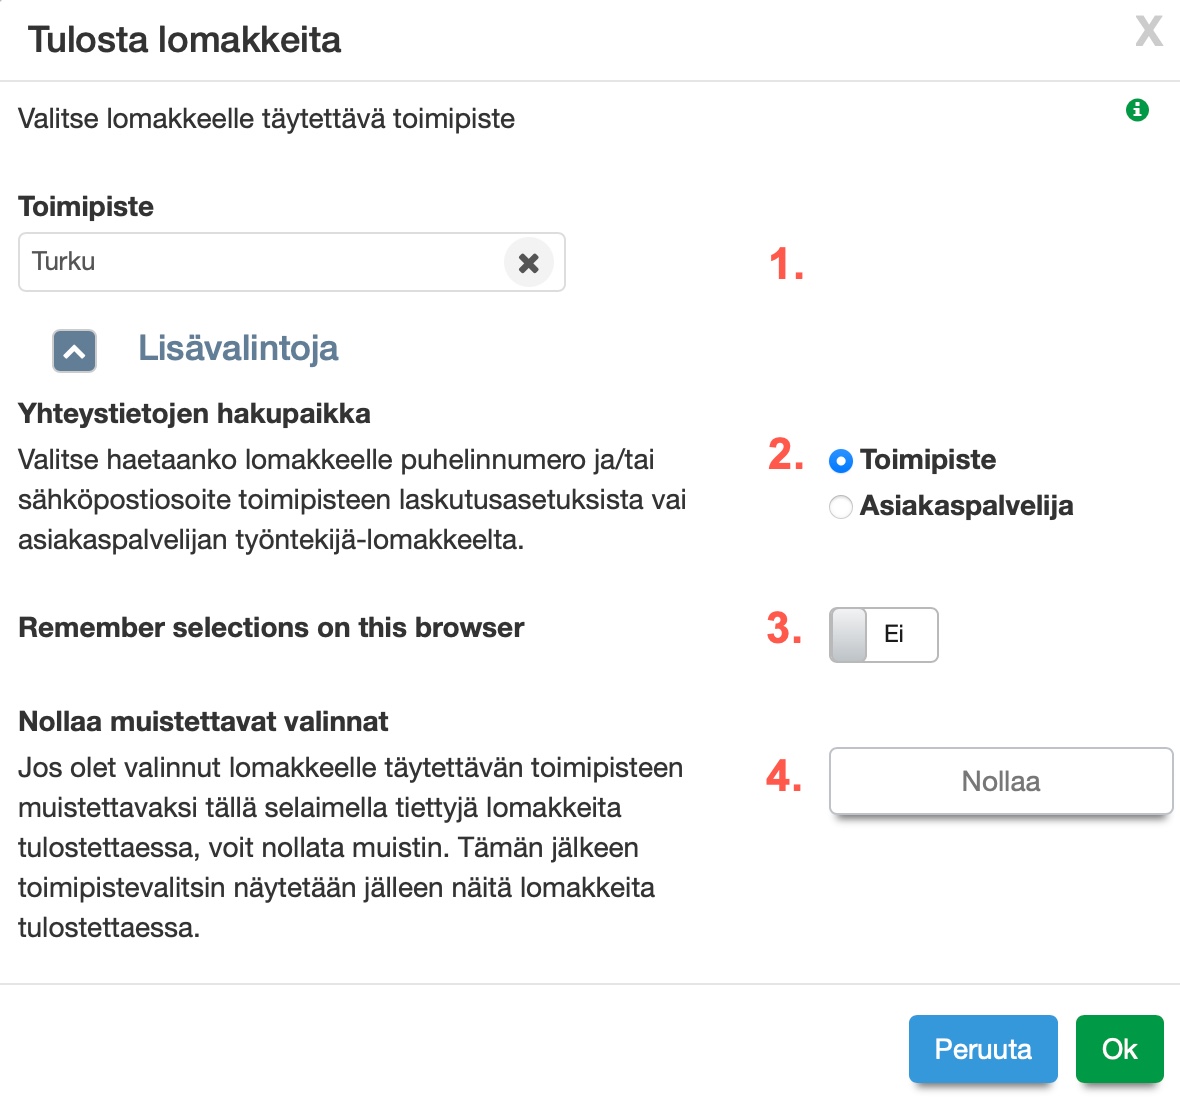Click the red number 1 marker
1180x1108 pixels.
[786, 265]
